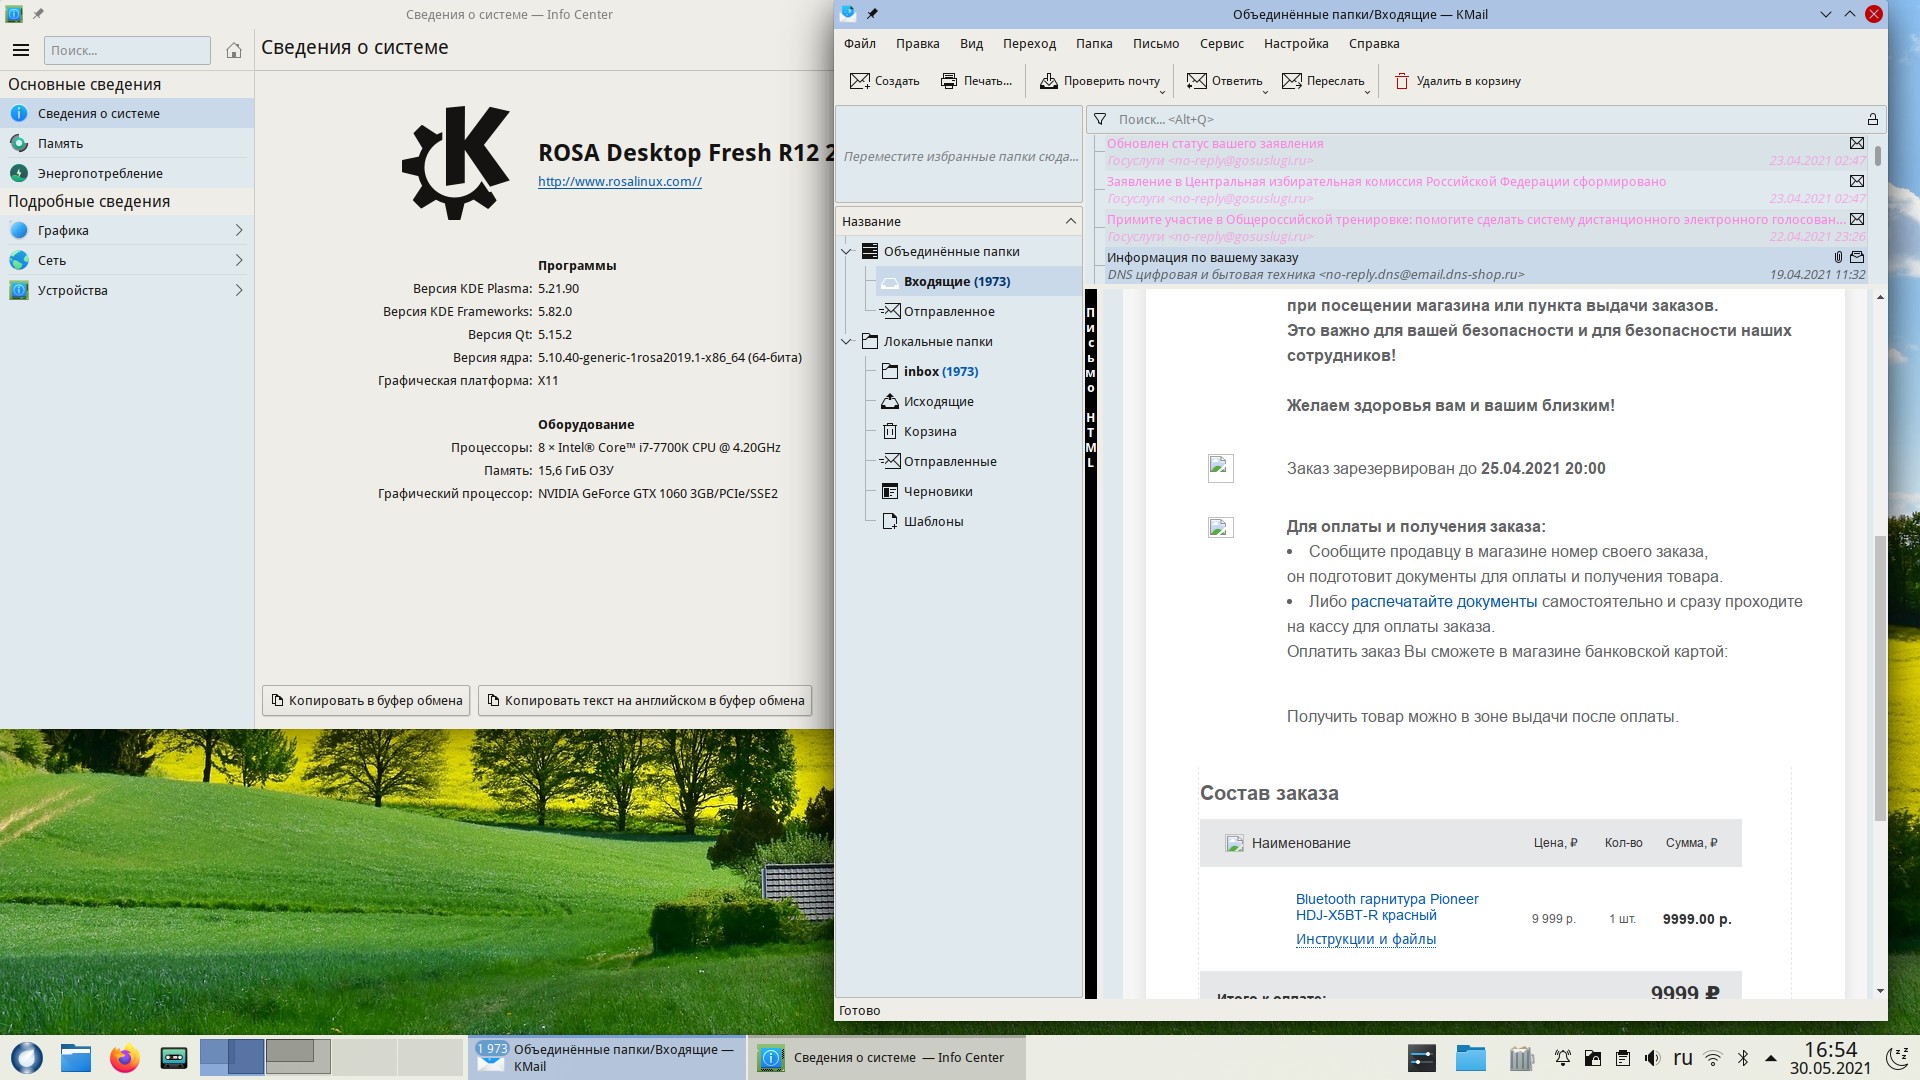Click the home icon in Info Center
This screenshot has height=1080, width=1920.
234,50
